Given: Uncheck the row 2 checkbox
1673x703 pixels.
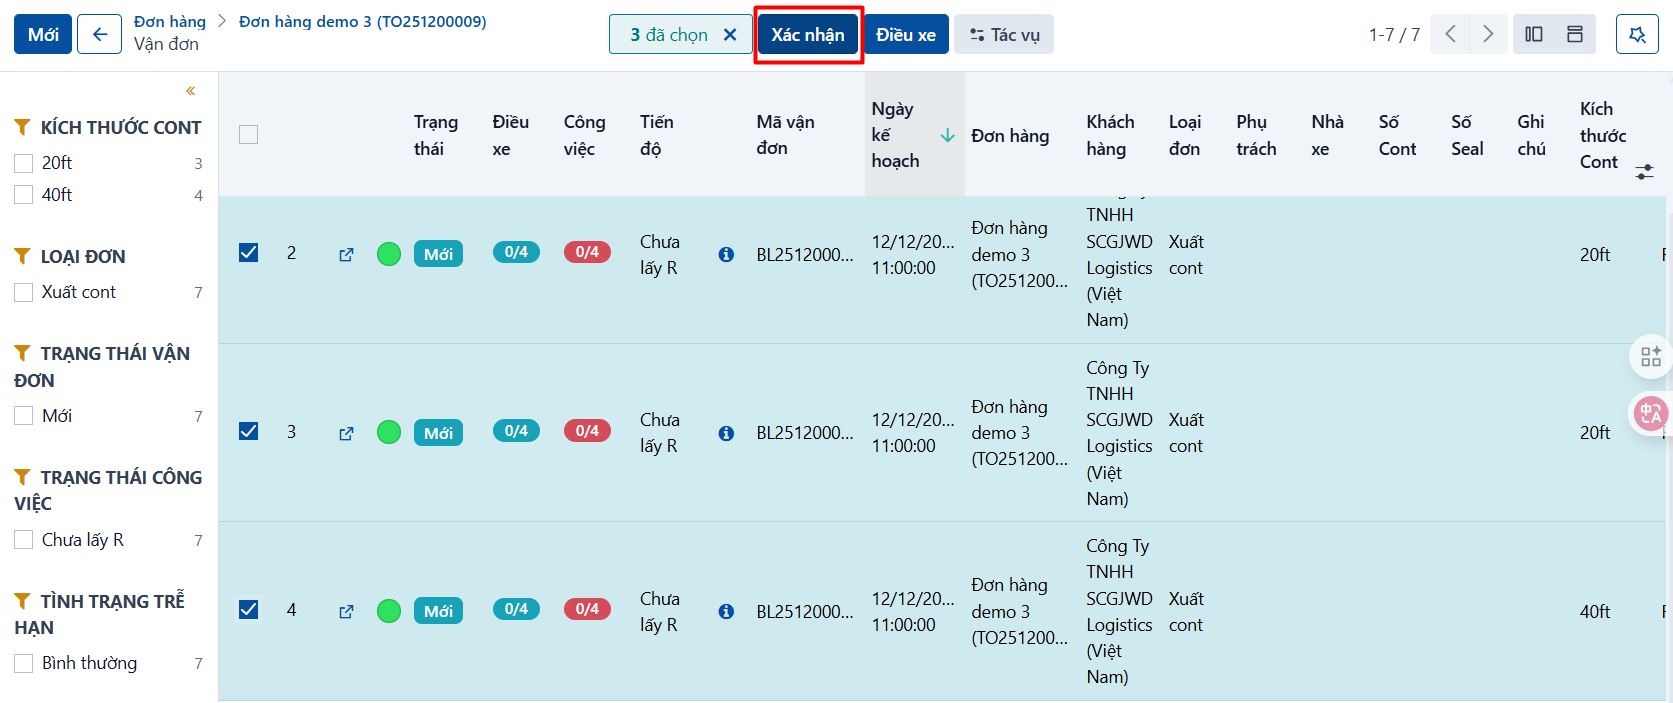Looking at the screenshot, I should [249, 253].
